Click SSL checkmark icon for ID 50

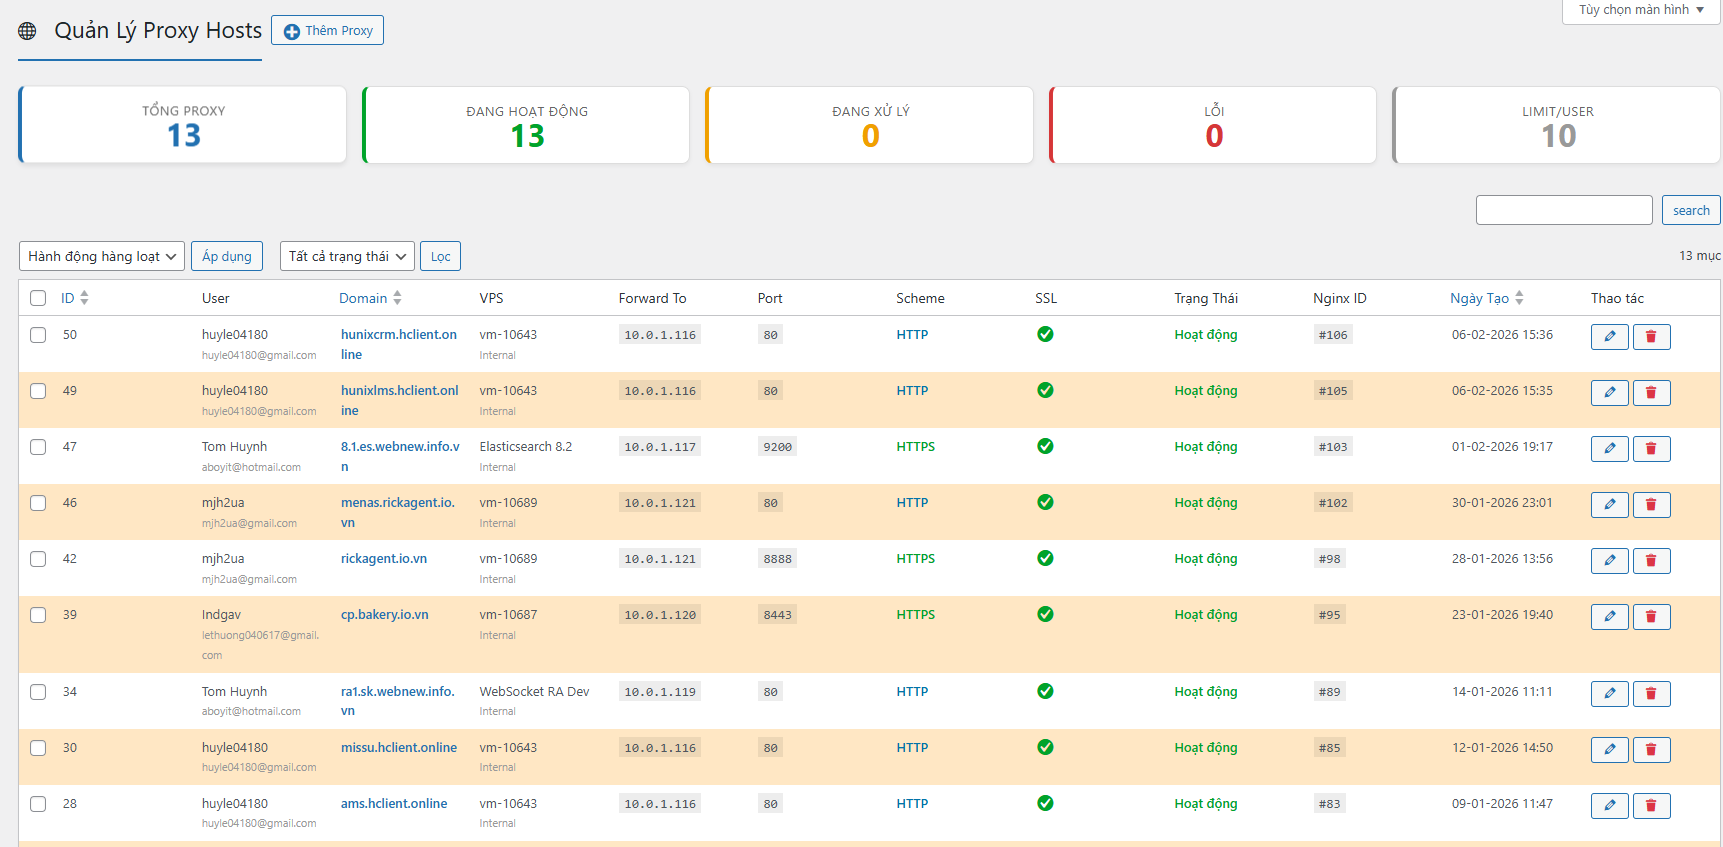[1045, 334]
